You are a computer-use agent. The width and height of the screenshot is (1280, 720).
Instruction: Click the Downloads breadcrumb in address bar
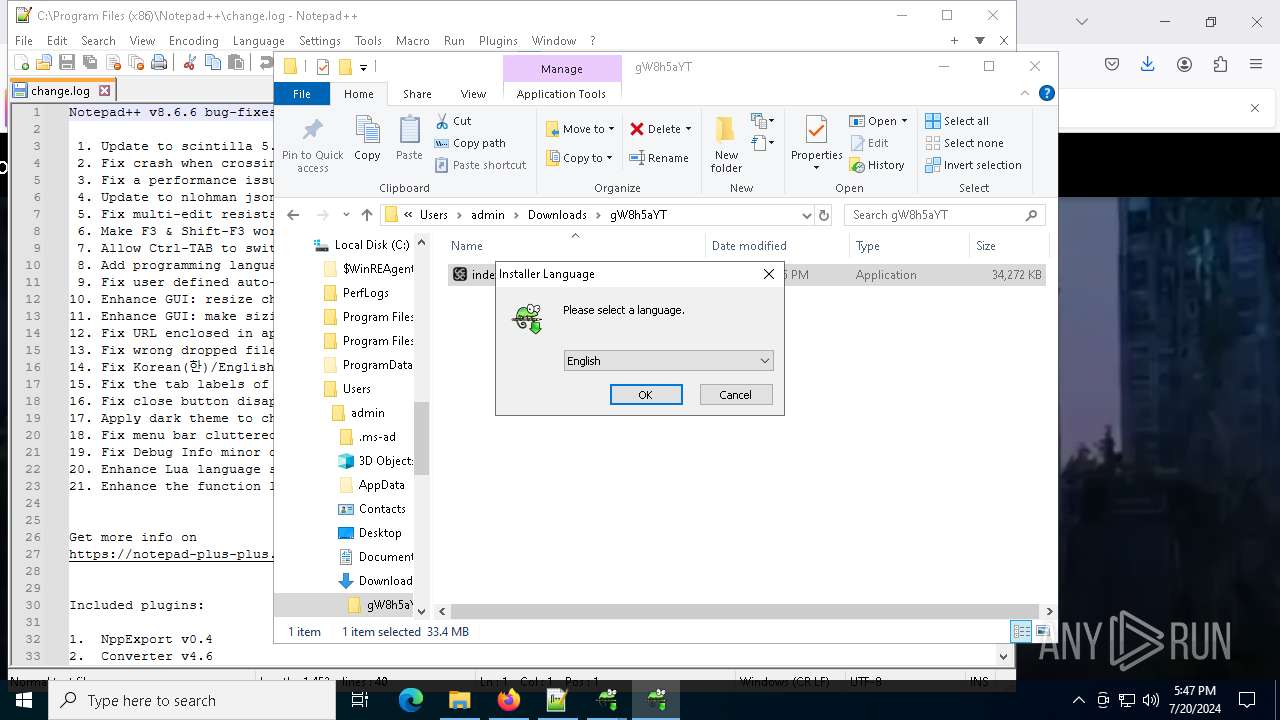[x=557, y=215]
